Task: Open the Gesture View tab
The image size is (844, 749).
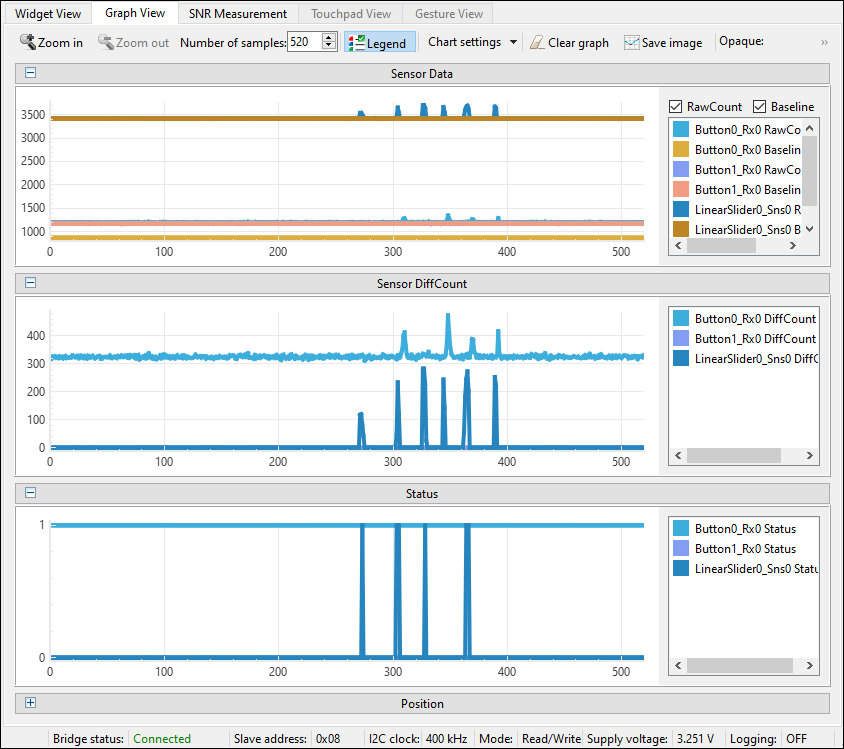Action: 449,13
